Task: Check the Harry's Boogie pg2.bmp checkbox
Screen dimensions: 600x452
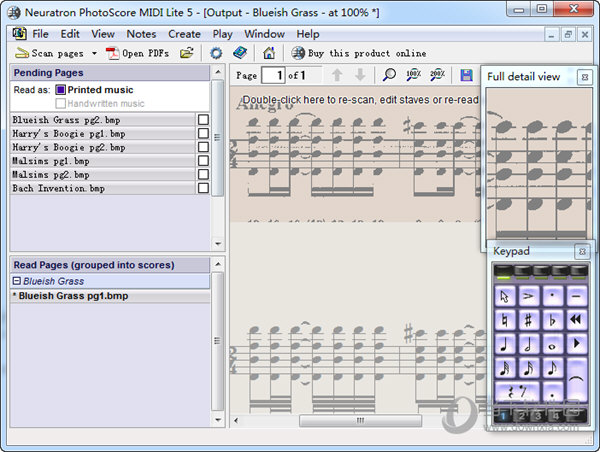Action: coord(203,147)
